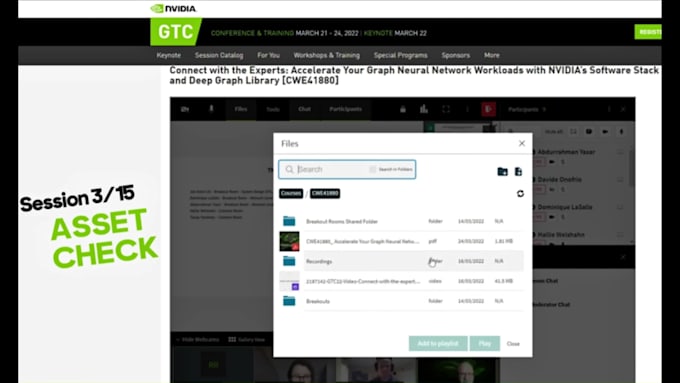Close the chat panel with X

[x=623, y=257]
